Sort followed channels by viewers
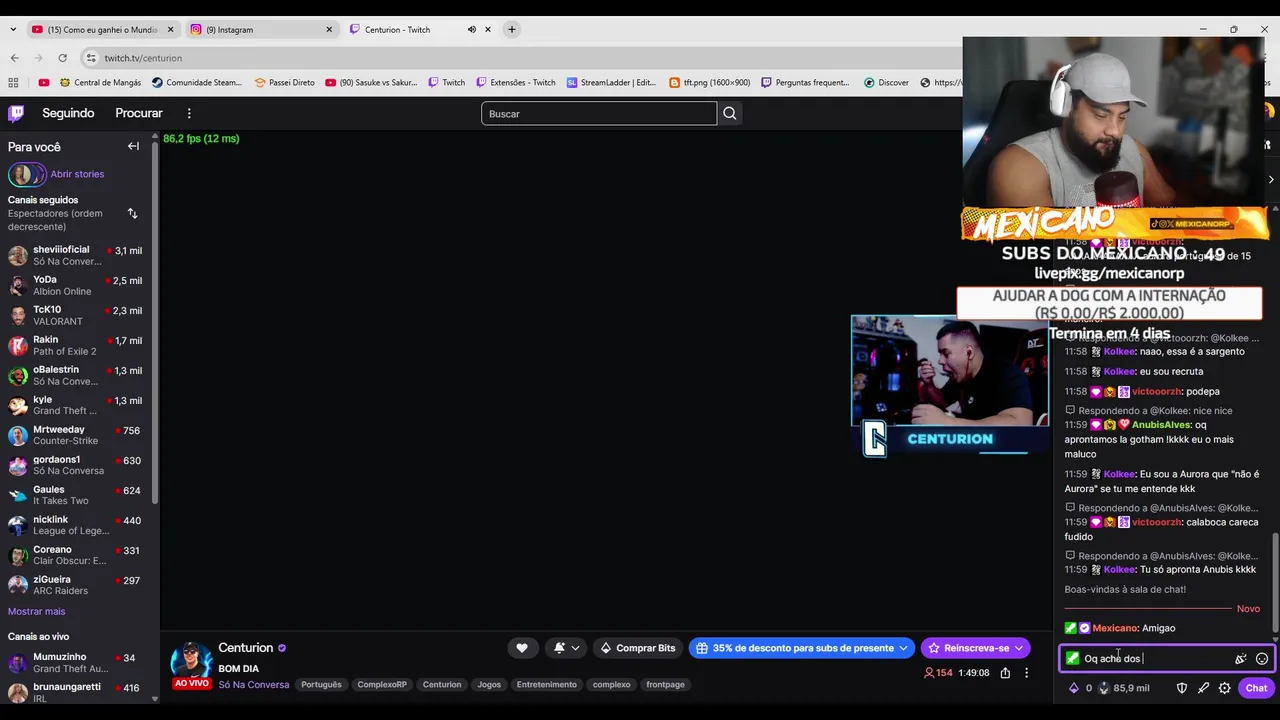This screenshot has height=720, width=1280. [132, 213]
